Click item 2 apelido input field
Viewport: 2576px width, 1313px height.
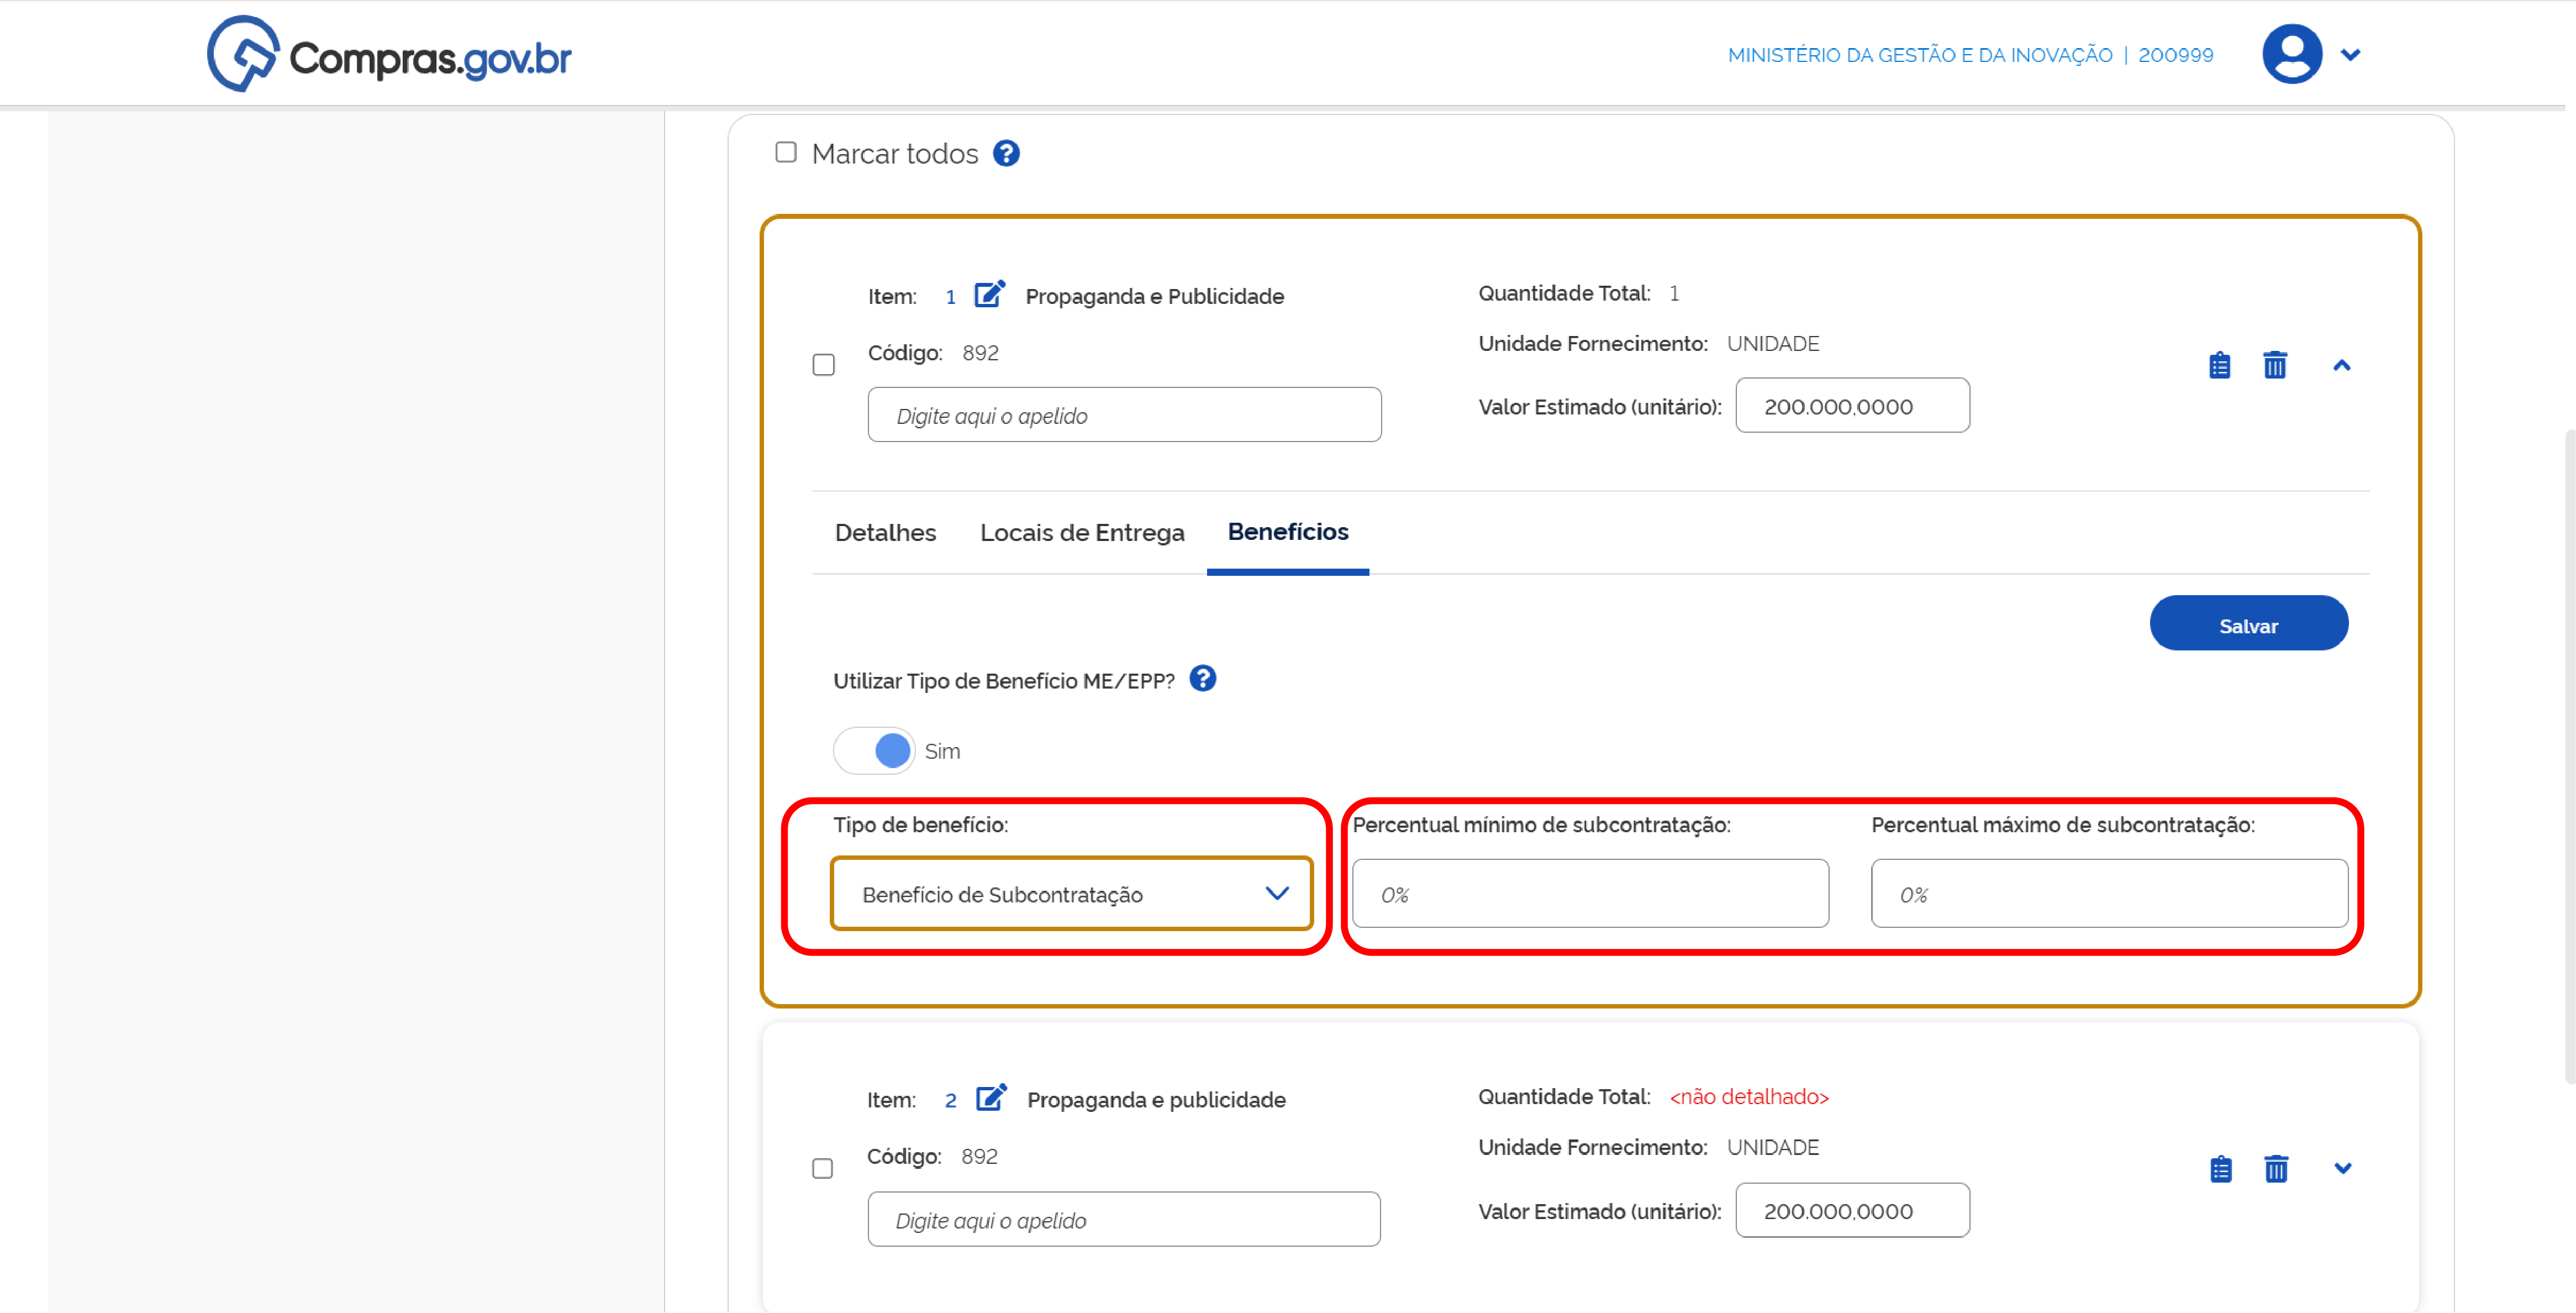point(1123,1219)
